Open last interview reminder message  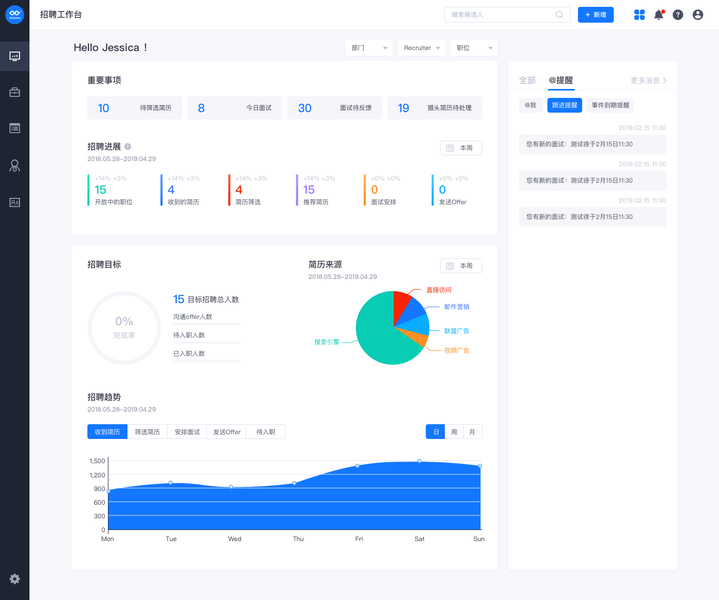(x=592, y=217)
